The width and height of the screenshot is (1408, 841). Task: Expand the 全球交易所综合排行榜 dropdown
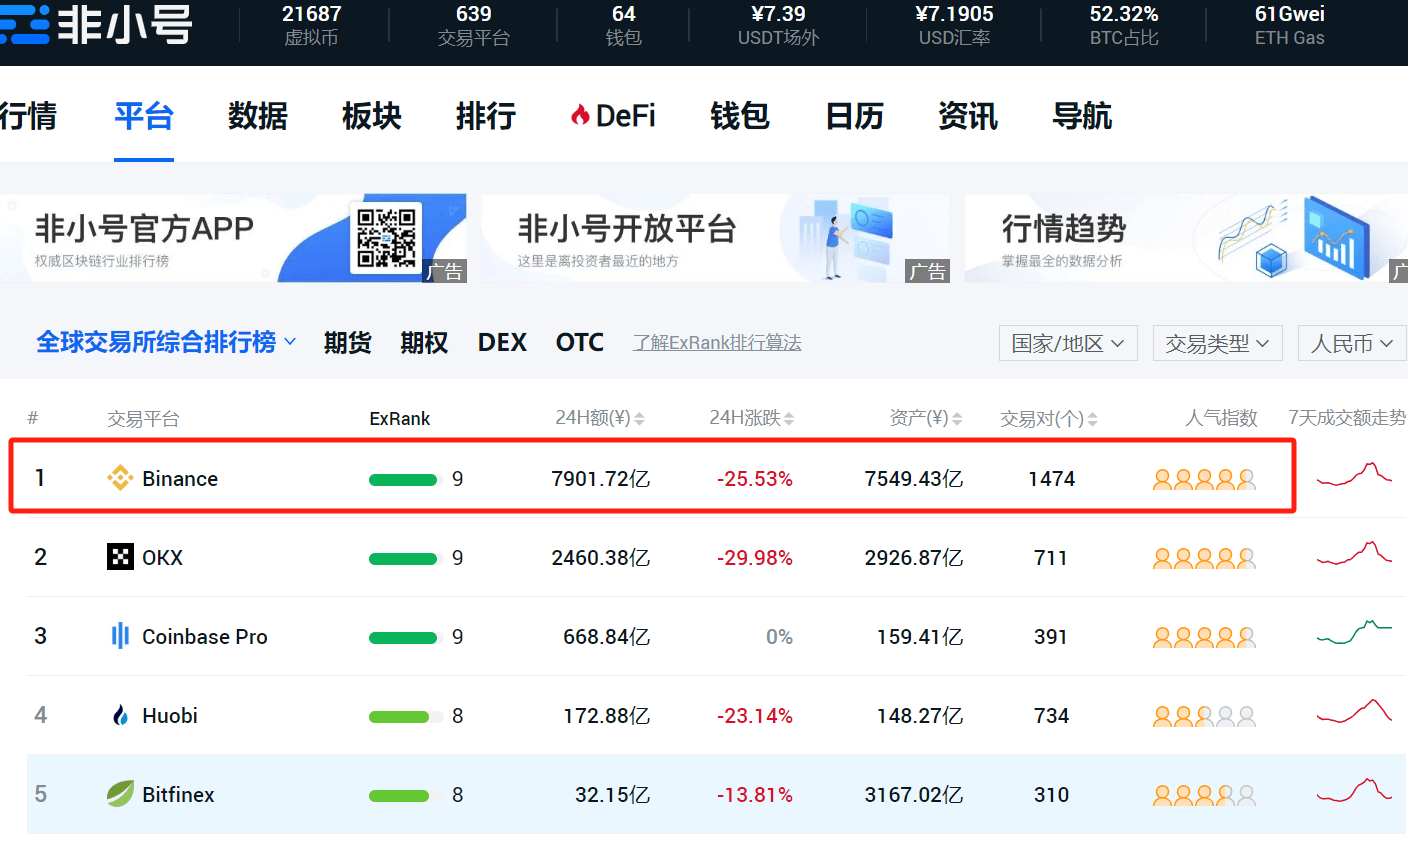pyautogui.click(x=166, y=342)
